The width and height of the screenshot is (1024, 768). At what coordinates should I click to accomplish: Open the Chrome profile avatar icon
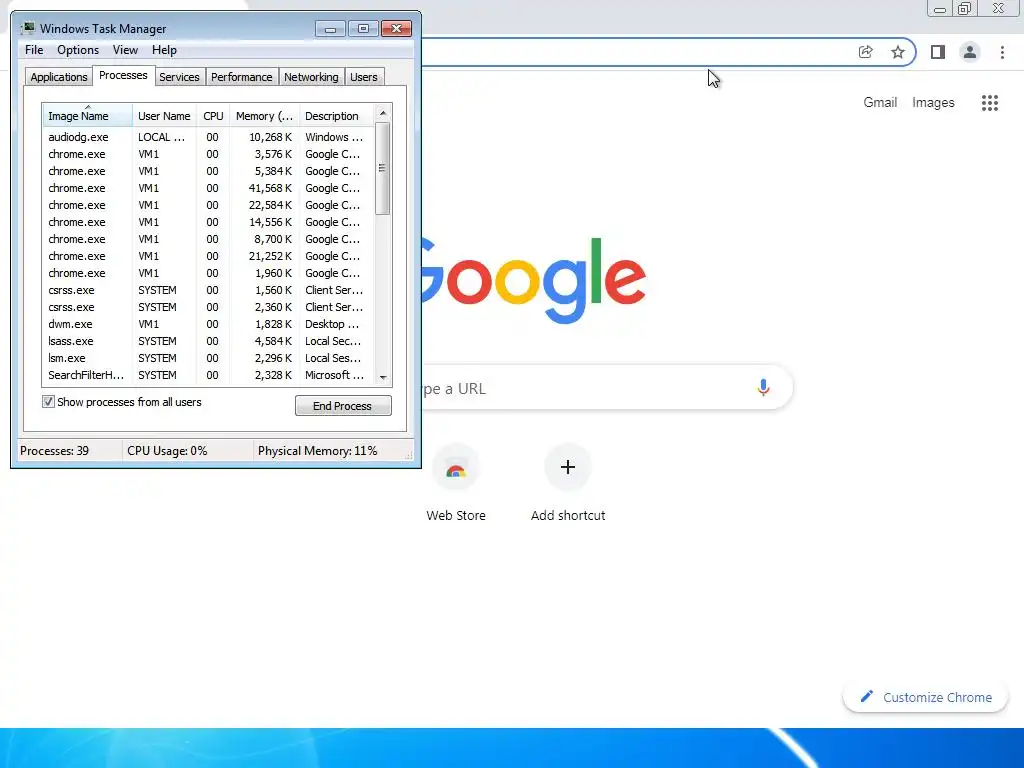pos(970,52)
